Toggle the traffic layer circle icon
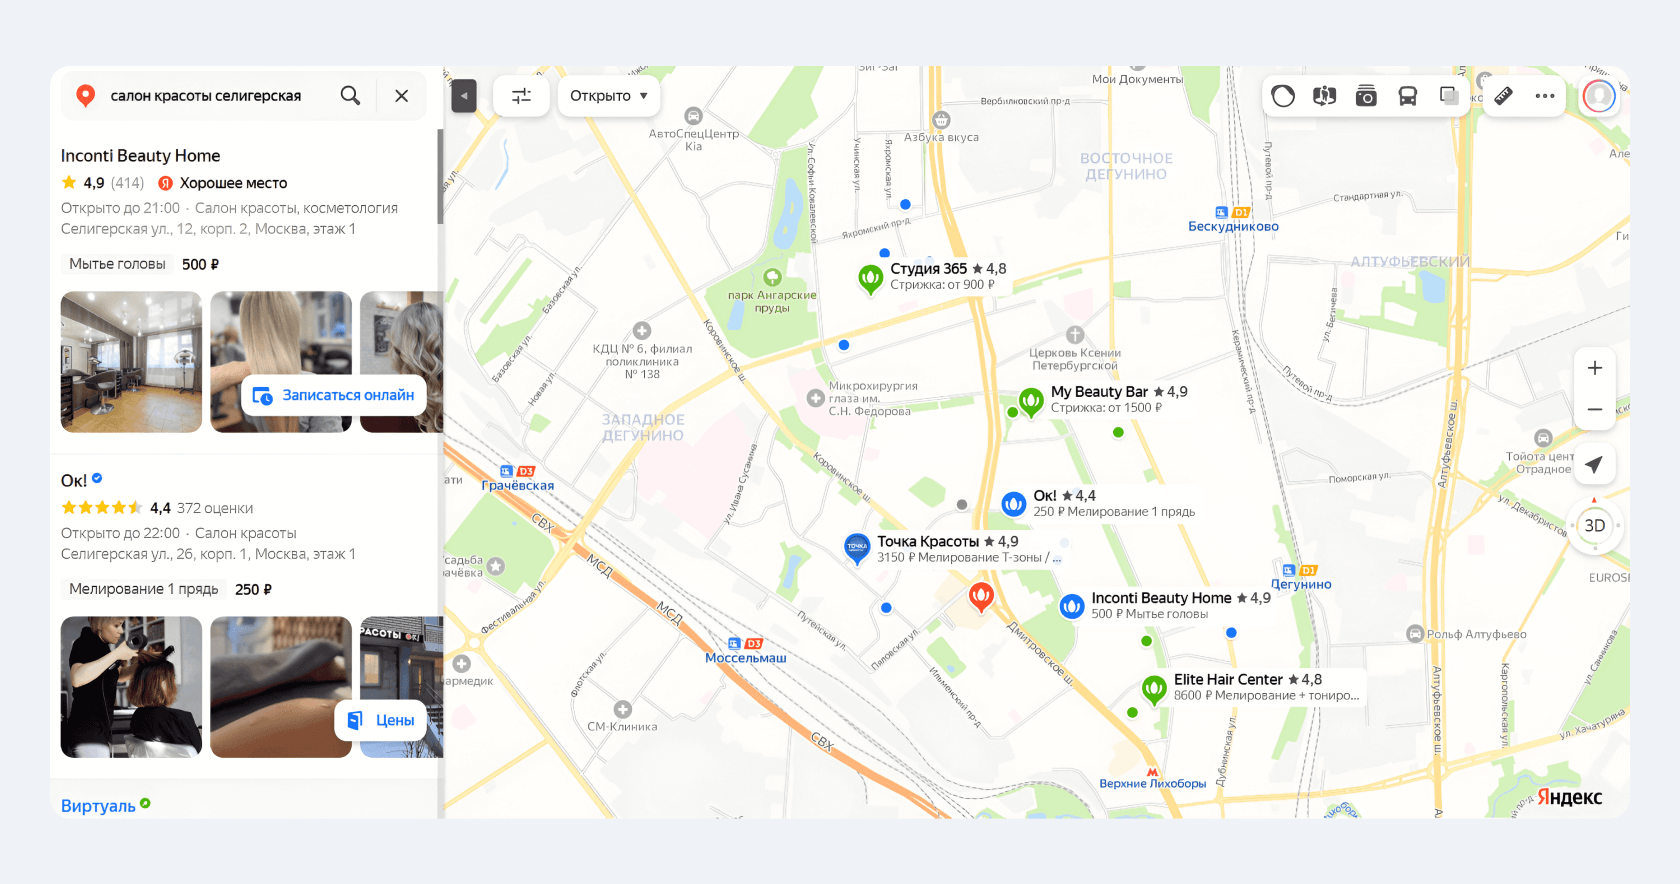 (1283, 96)
